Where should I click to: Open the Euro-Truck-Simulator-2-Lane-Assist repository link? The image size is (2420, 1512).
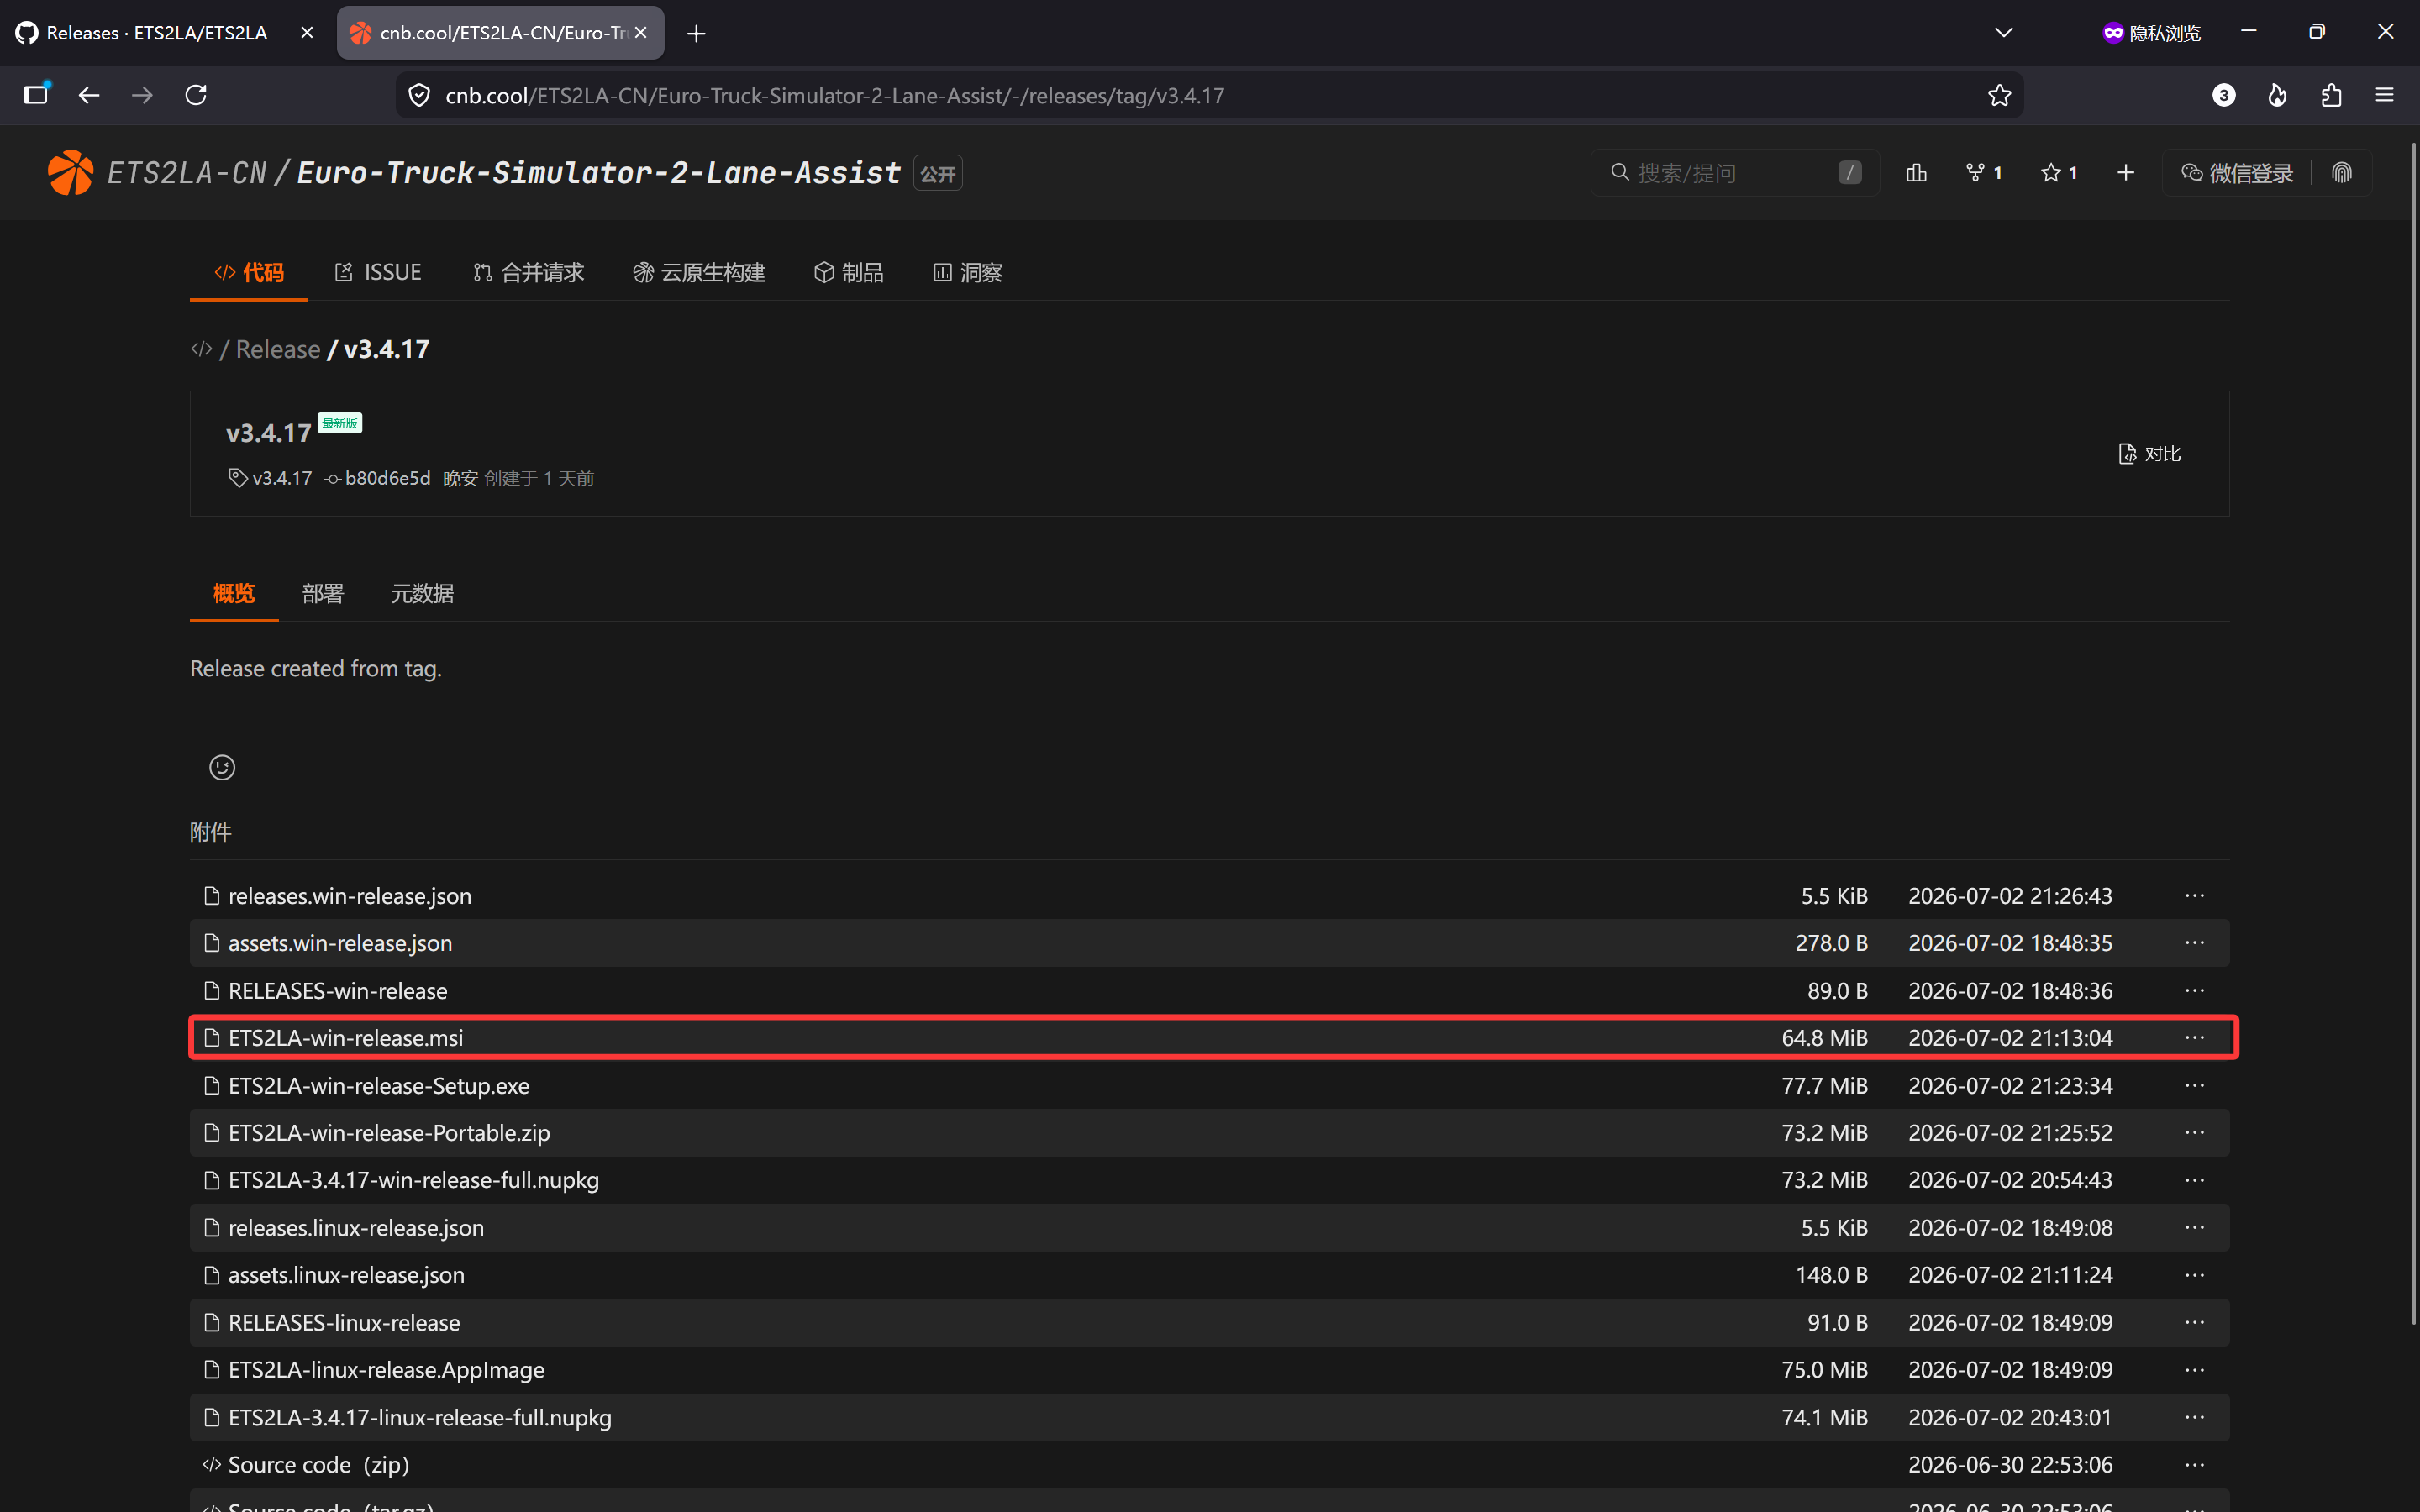click(599, 173)
